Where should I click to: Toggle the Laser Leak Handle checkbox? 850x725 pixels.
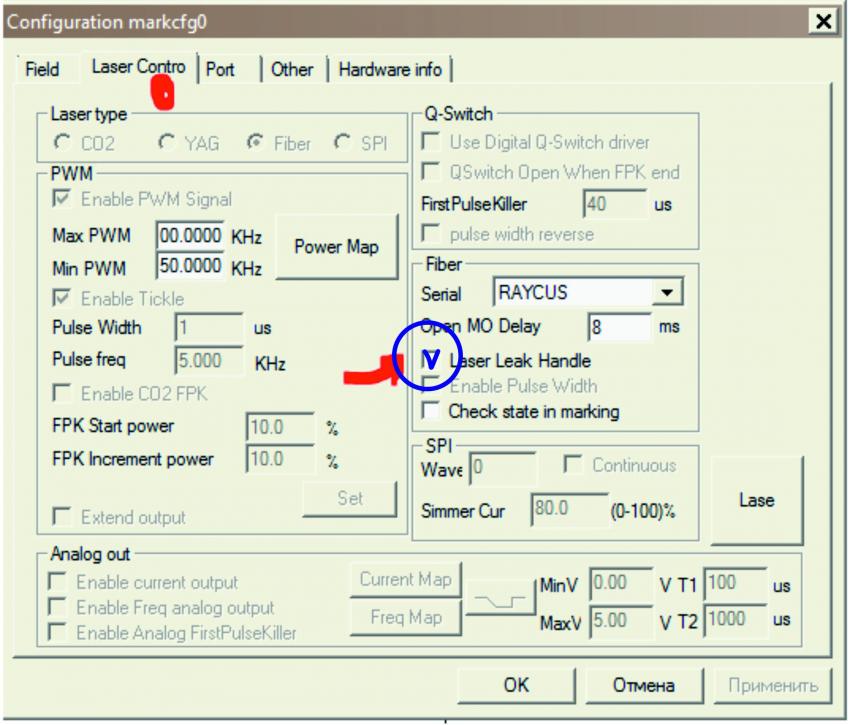point(431,359)
